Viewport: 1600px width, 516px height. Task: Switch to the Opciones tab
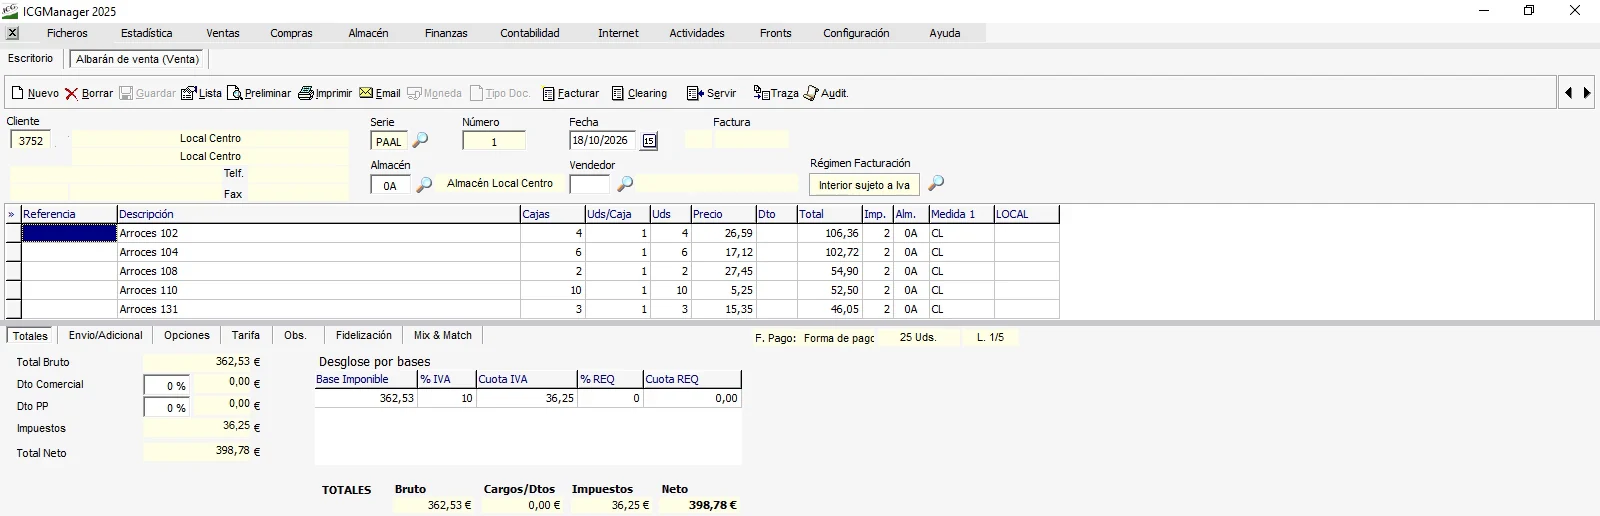pos(187,335)
